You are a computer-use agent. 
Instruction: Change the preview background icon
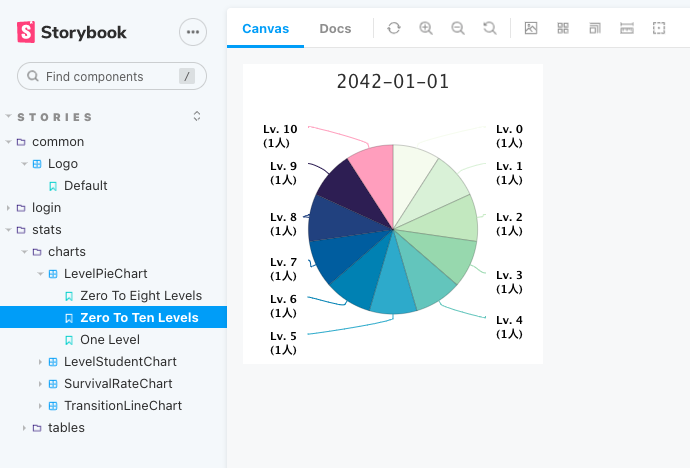click(531, 29)
